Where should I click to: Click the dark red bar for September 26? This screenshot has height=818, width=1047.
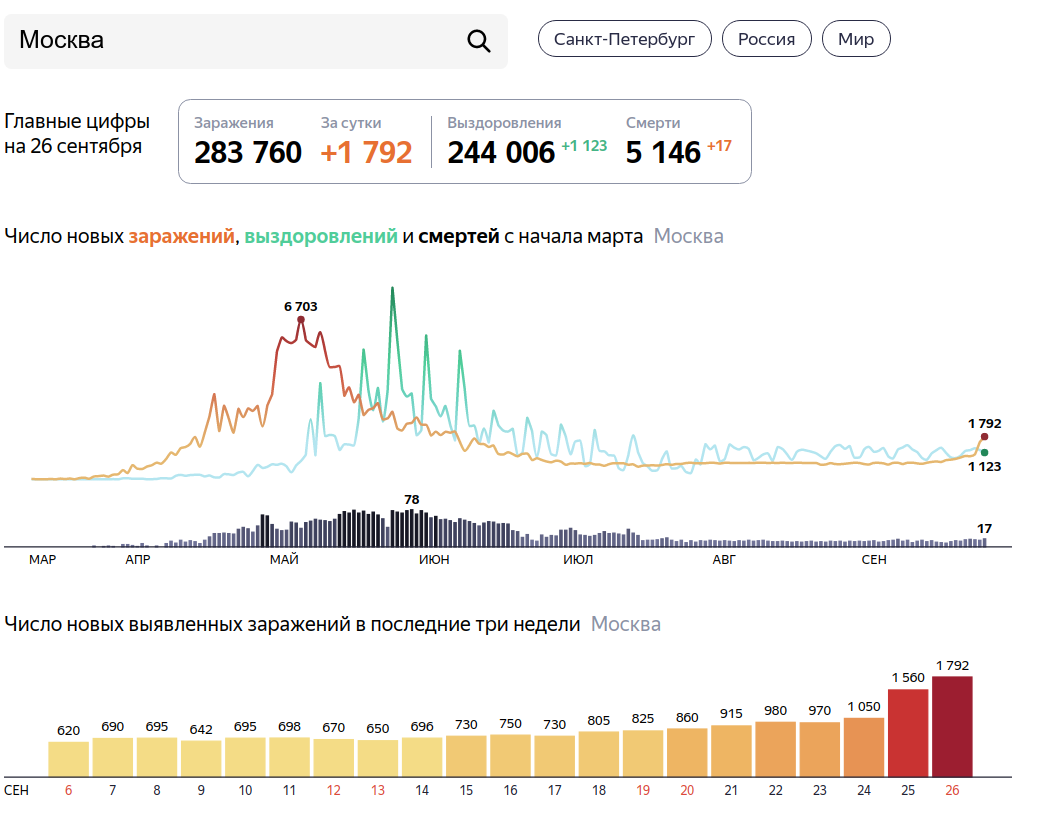pos(952,726)
